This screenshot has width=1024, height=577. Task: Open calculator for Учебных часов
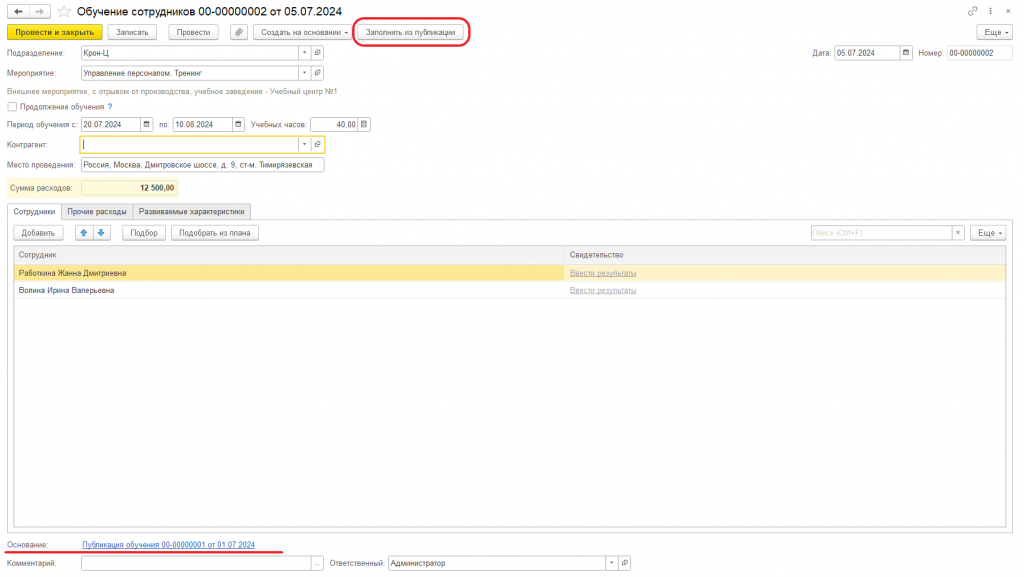[364, 124]
